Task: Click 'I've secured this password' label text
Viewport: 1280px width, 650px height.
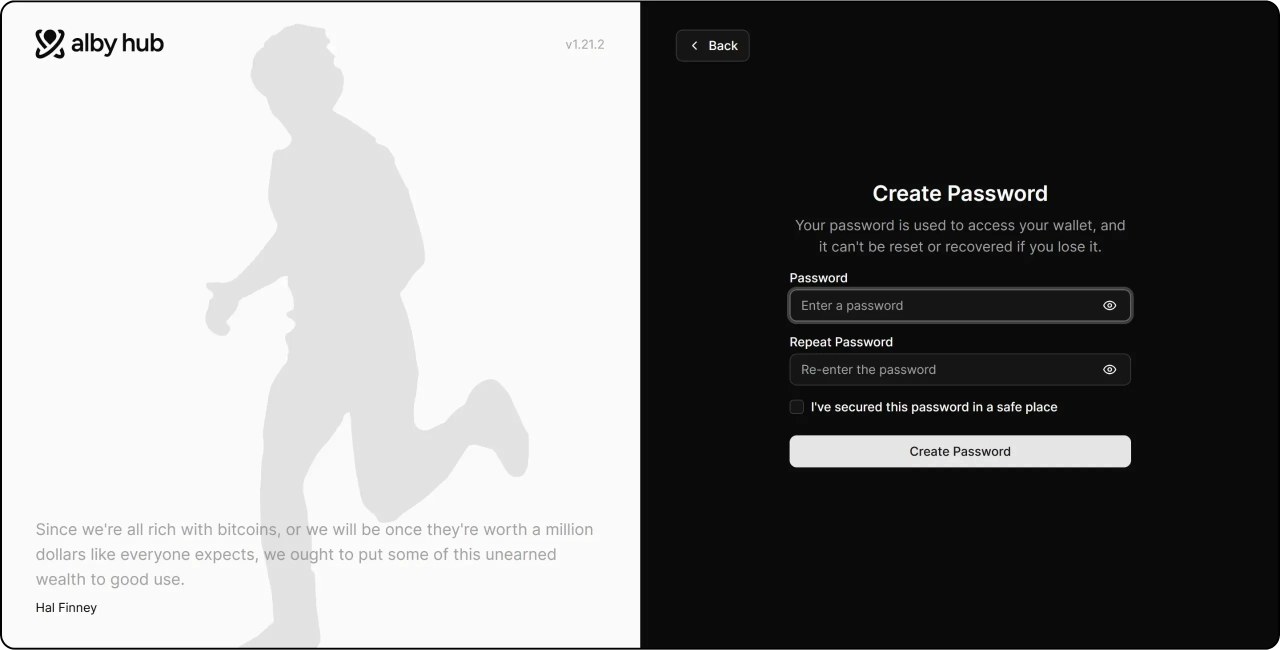Action: coord(933,407)
